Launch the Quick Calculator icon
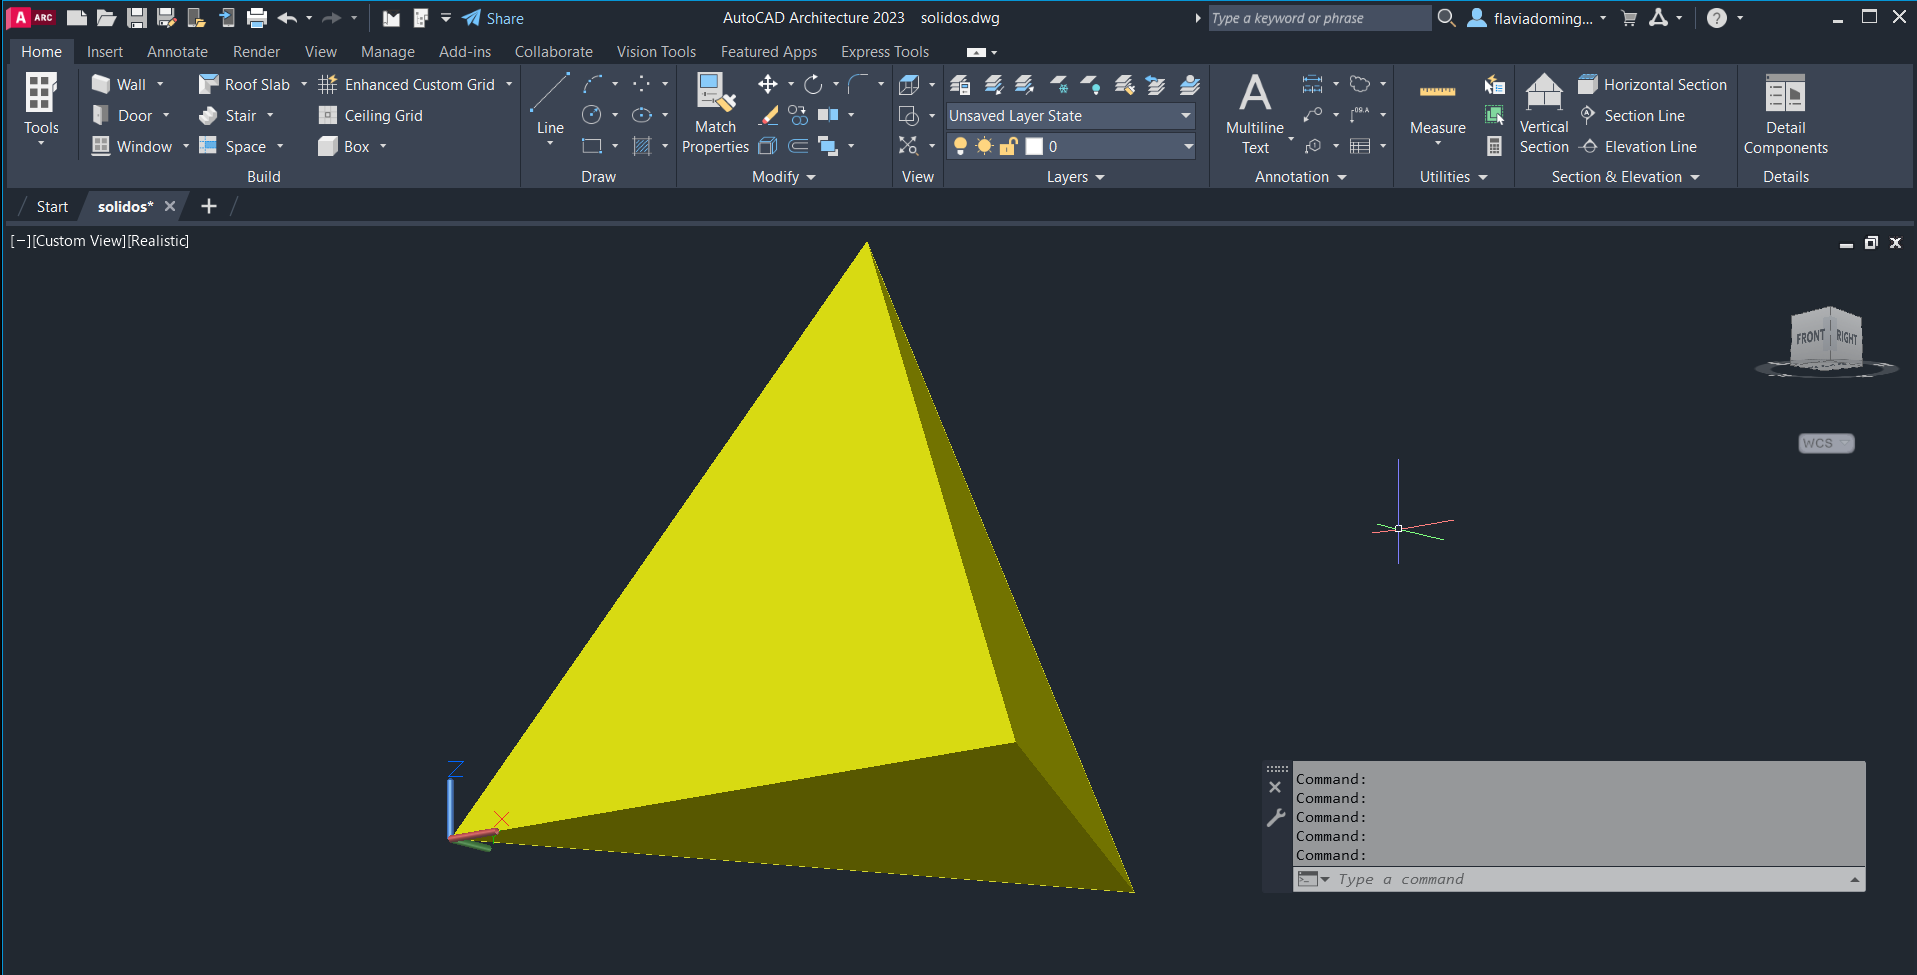Screen dimensions: 1917x975 (1494, 147)
